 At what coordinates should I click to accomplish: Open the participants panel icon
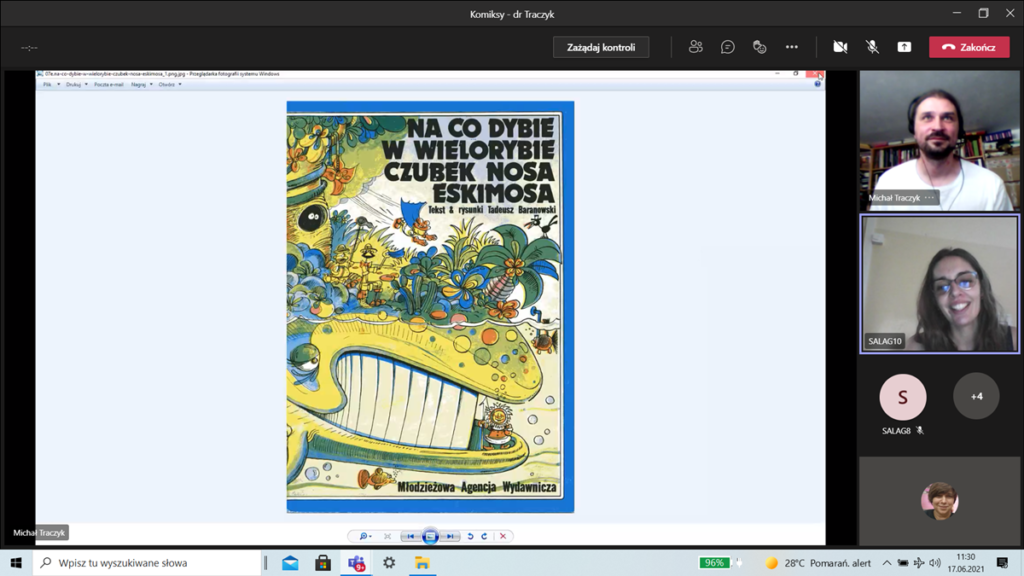(696, 47)
